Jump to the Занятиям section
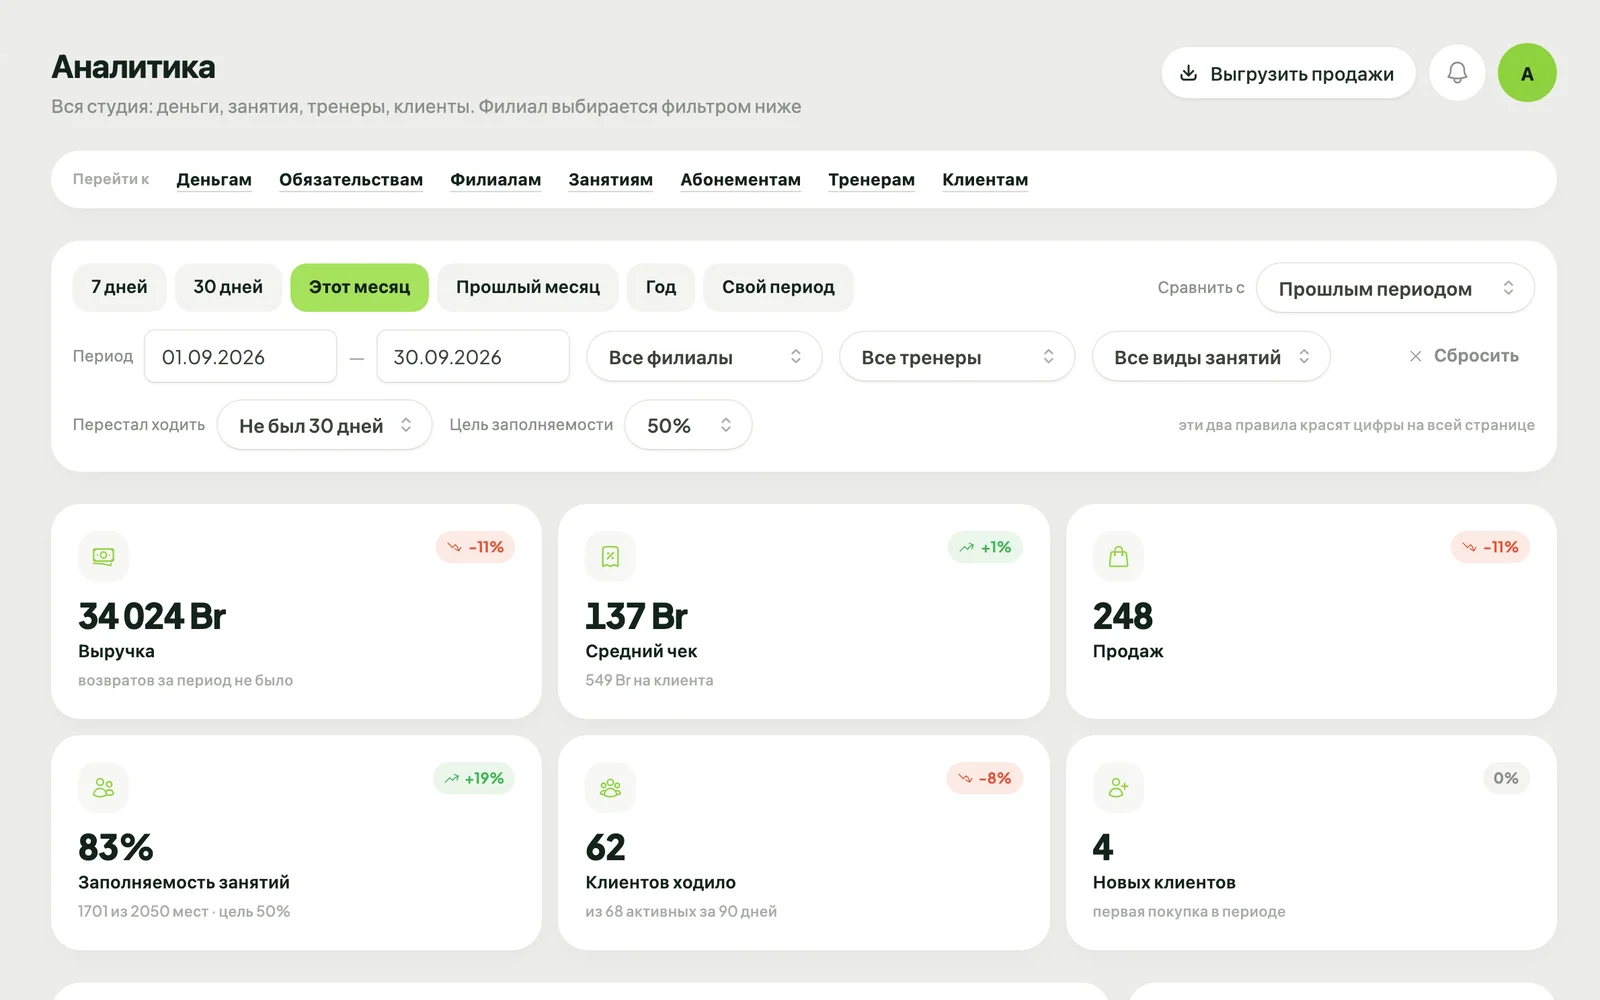This screenshot has height=1000, width=1600. tap(610, 180)
